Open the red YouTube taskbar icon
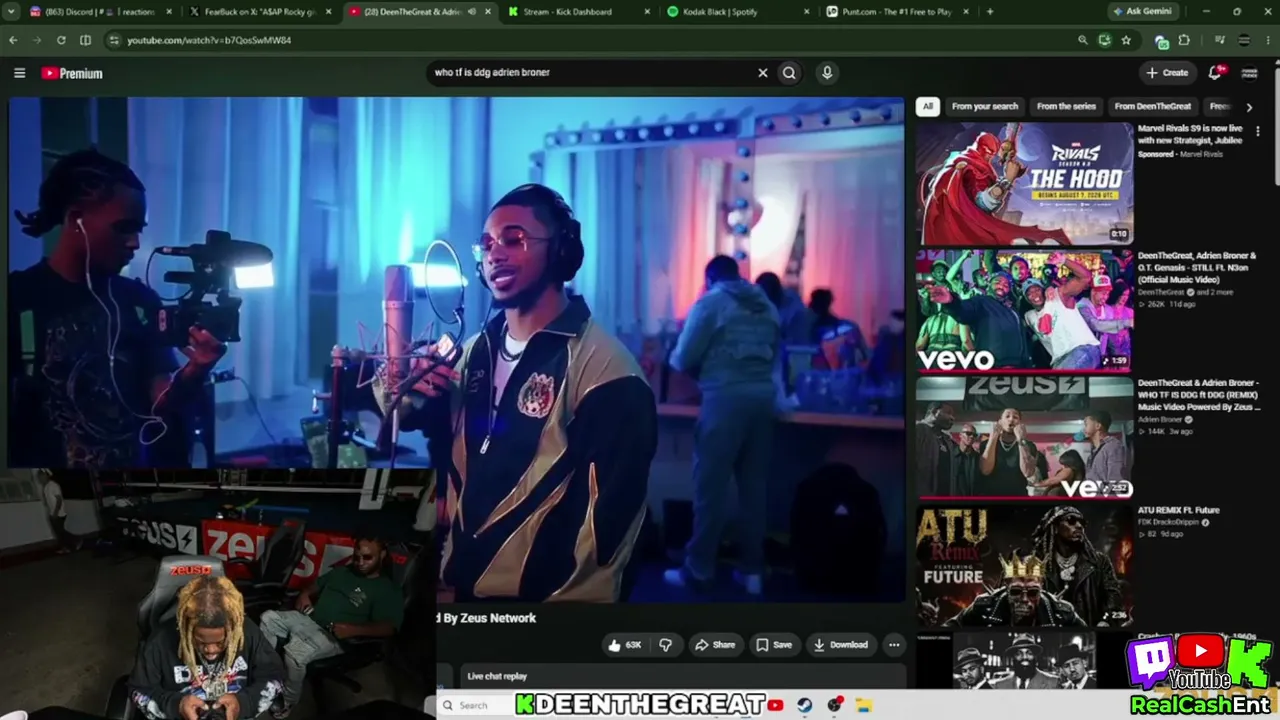Image resolution: width=1280 pixels, height=720 pixels. click(x=775, y=705)
